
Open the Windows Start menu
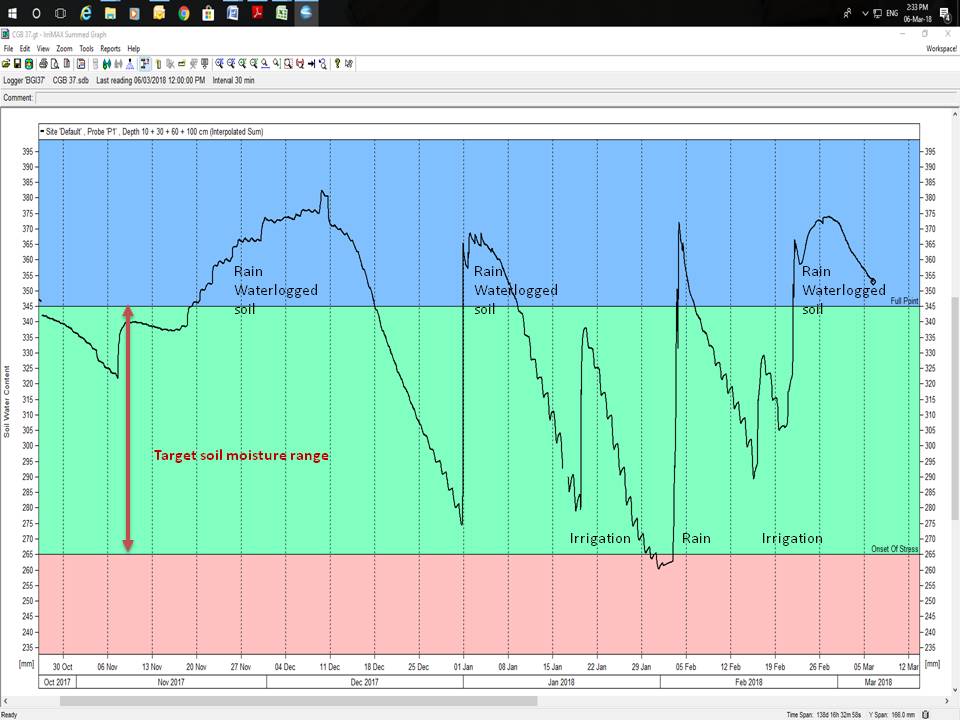click(x=11, y=14)
